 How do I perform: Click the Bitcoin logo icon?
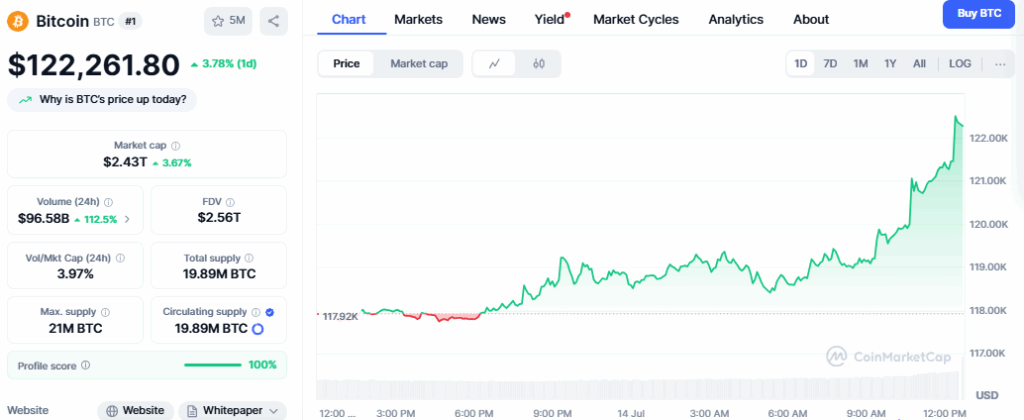[18, 22]
